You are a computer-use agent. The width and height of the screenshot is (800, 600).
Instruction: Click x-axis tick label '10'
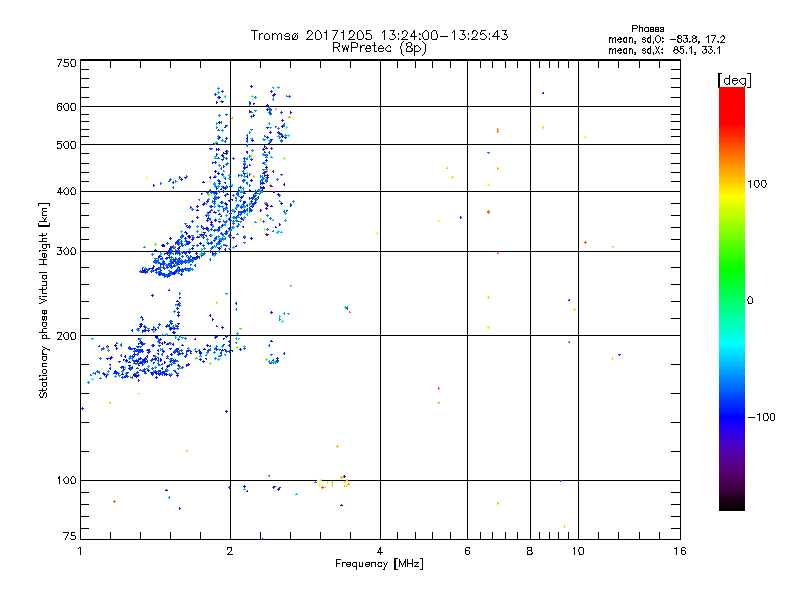click(578, 551)
